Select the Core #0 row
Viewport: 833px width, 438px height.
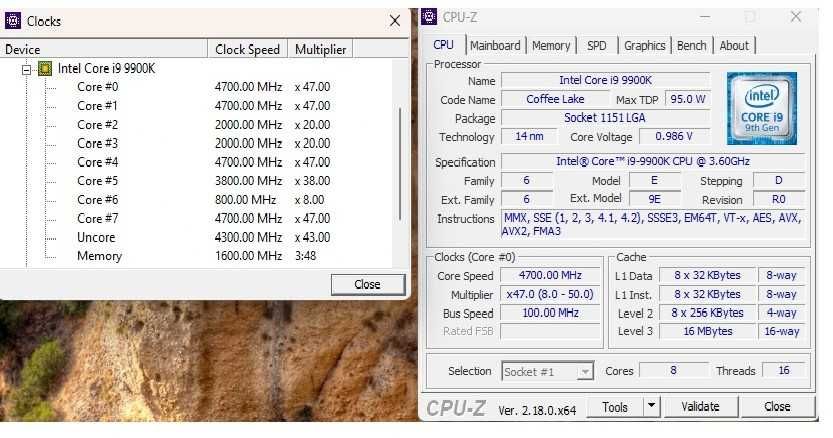point(98,87)
